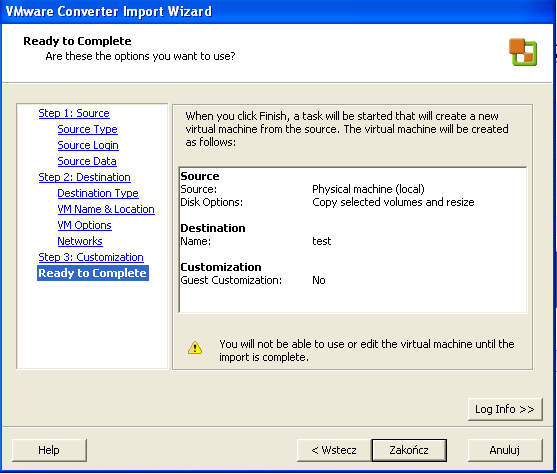Screen dimensions: 557x474
Task: Go to Step 3: Customization
Action: pyautogui.click(x=91, y=257)
